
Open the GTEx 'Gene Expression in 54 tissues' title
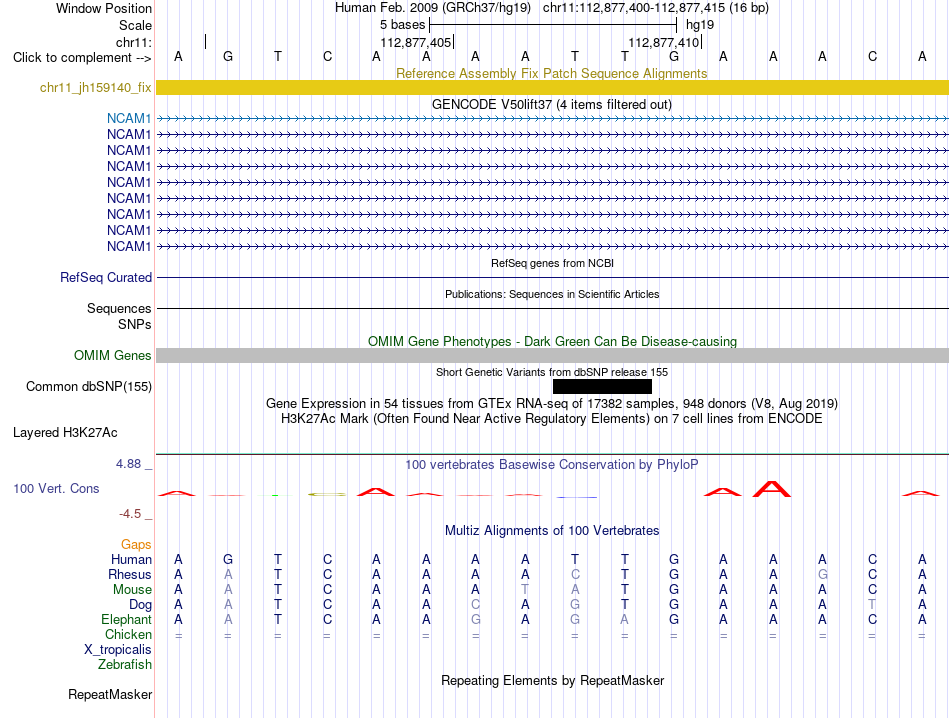(552, 404)
